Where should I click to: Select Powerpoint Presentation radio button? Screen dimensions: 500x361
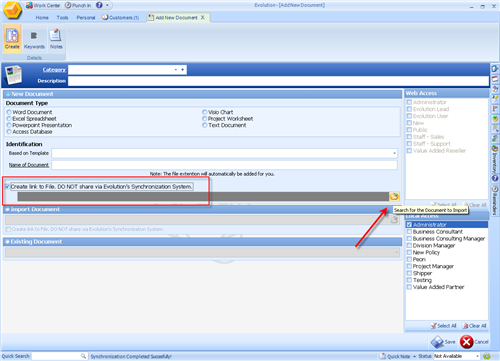point(9,125)
